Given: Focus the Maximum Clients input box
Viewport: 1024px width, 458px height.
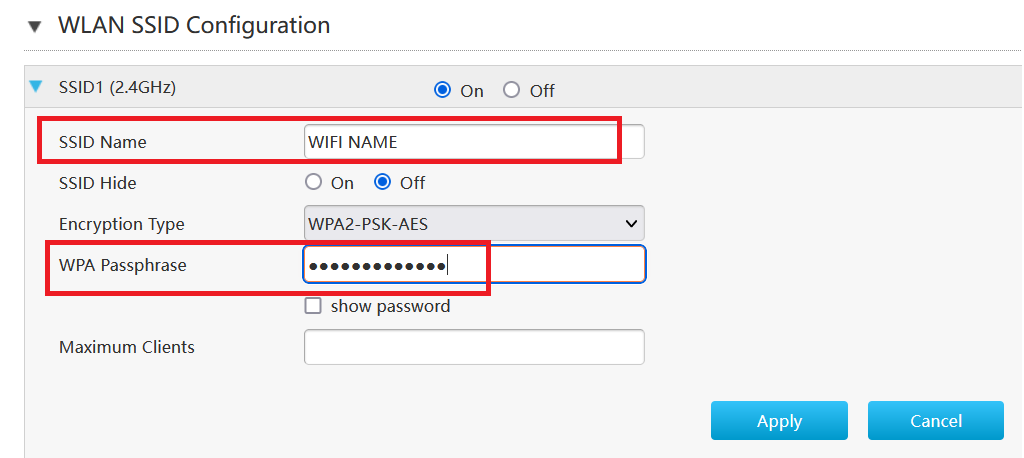Looking at the screenshot, I should pos(474,347).
